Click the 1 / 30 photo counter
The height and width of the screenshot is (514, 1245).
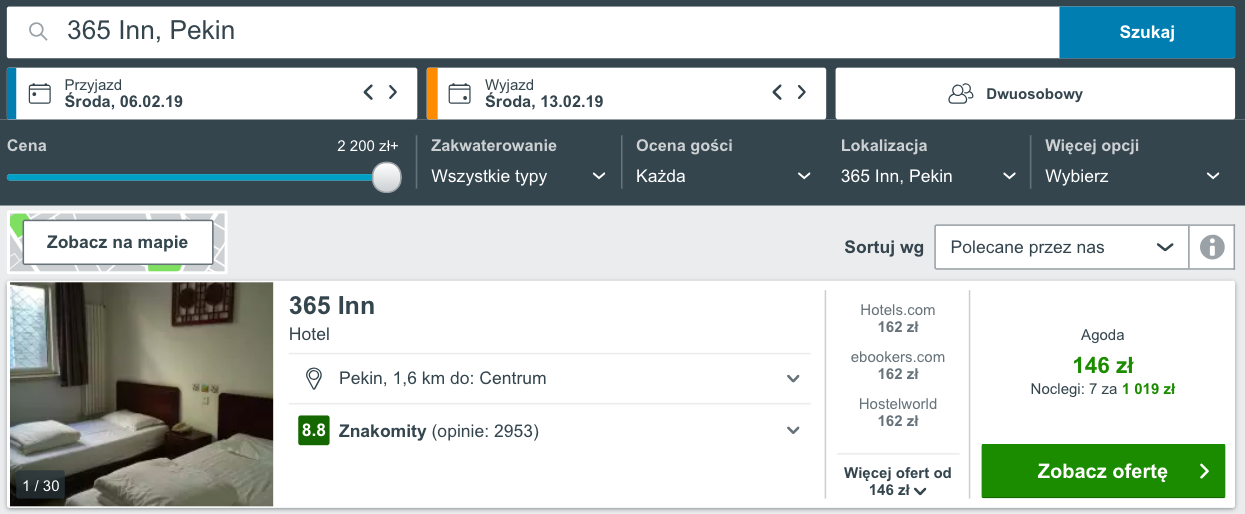pos(41,486)
